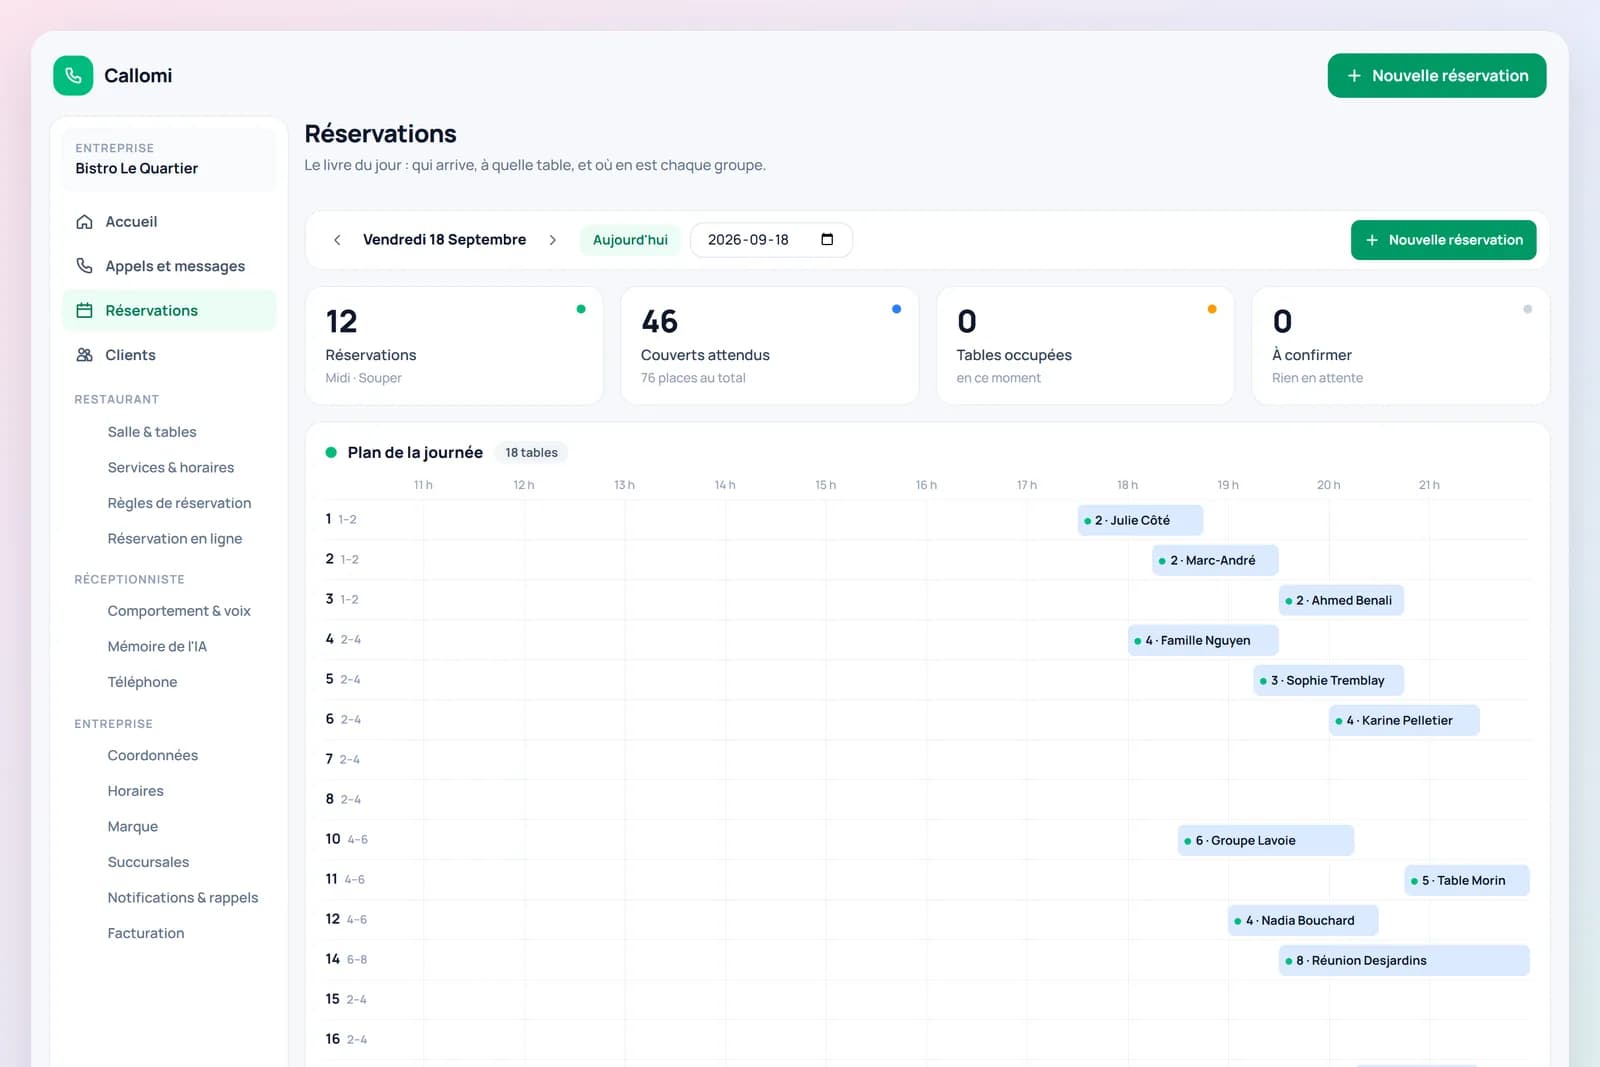Image resolution: width=1600 pixels, height=1067 pixels.
Task: Jump to today with Aujourd'hui button
Action: [630, 240]
